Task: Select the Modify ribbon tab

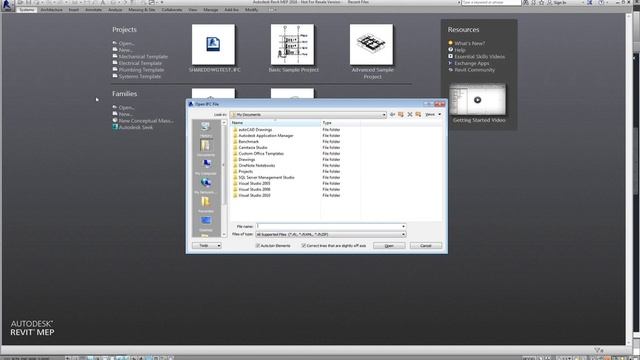Action: (x=251, y=10)
